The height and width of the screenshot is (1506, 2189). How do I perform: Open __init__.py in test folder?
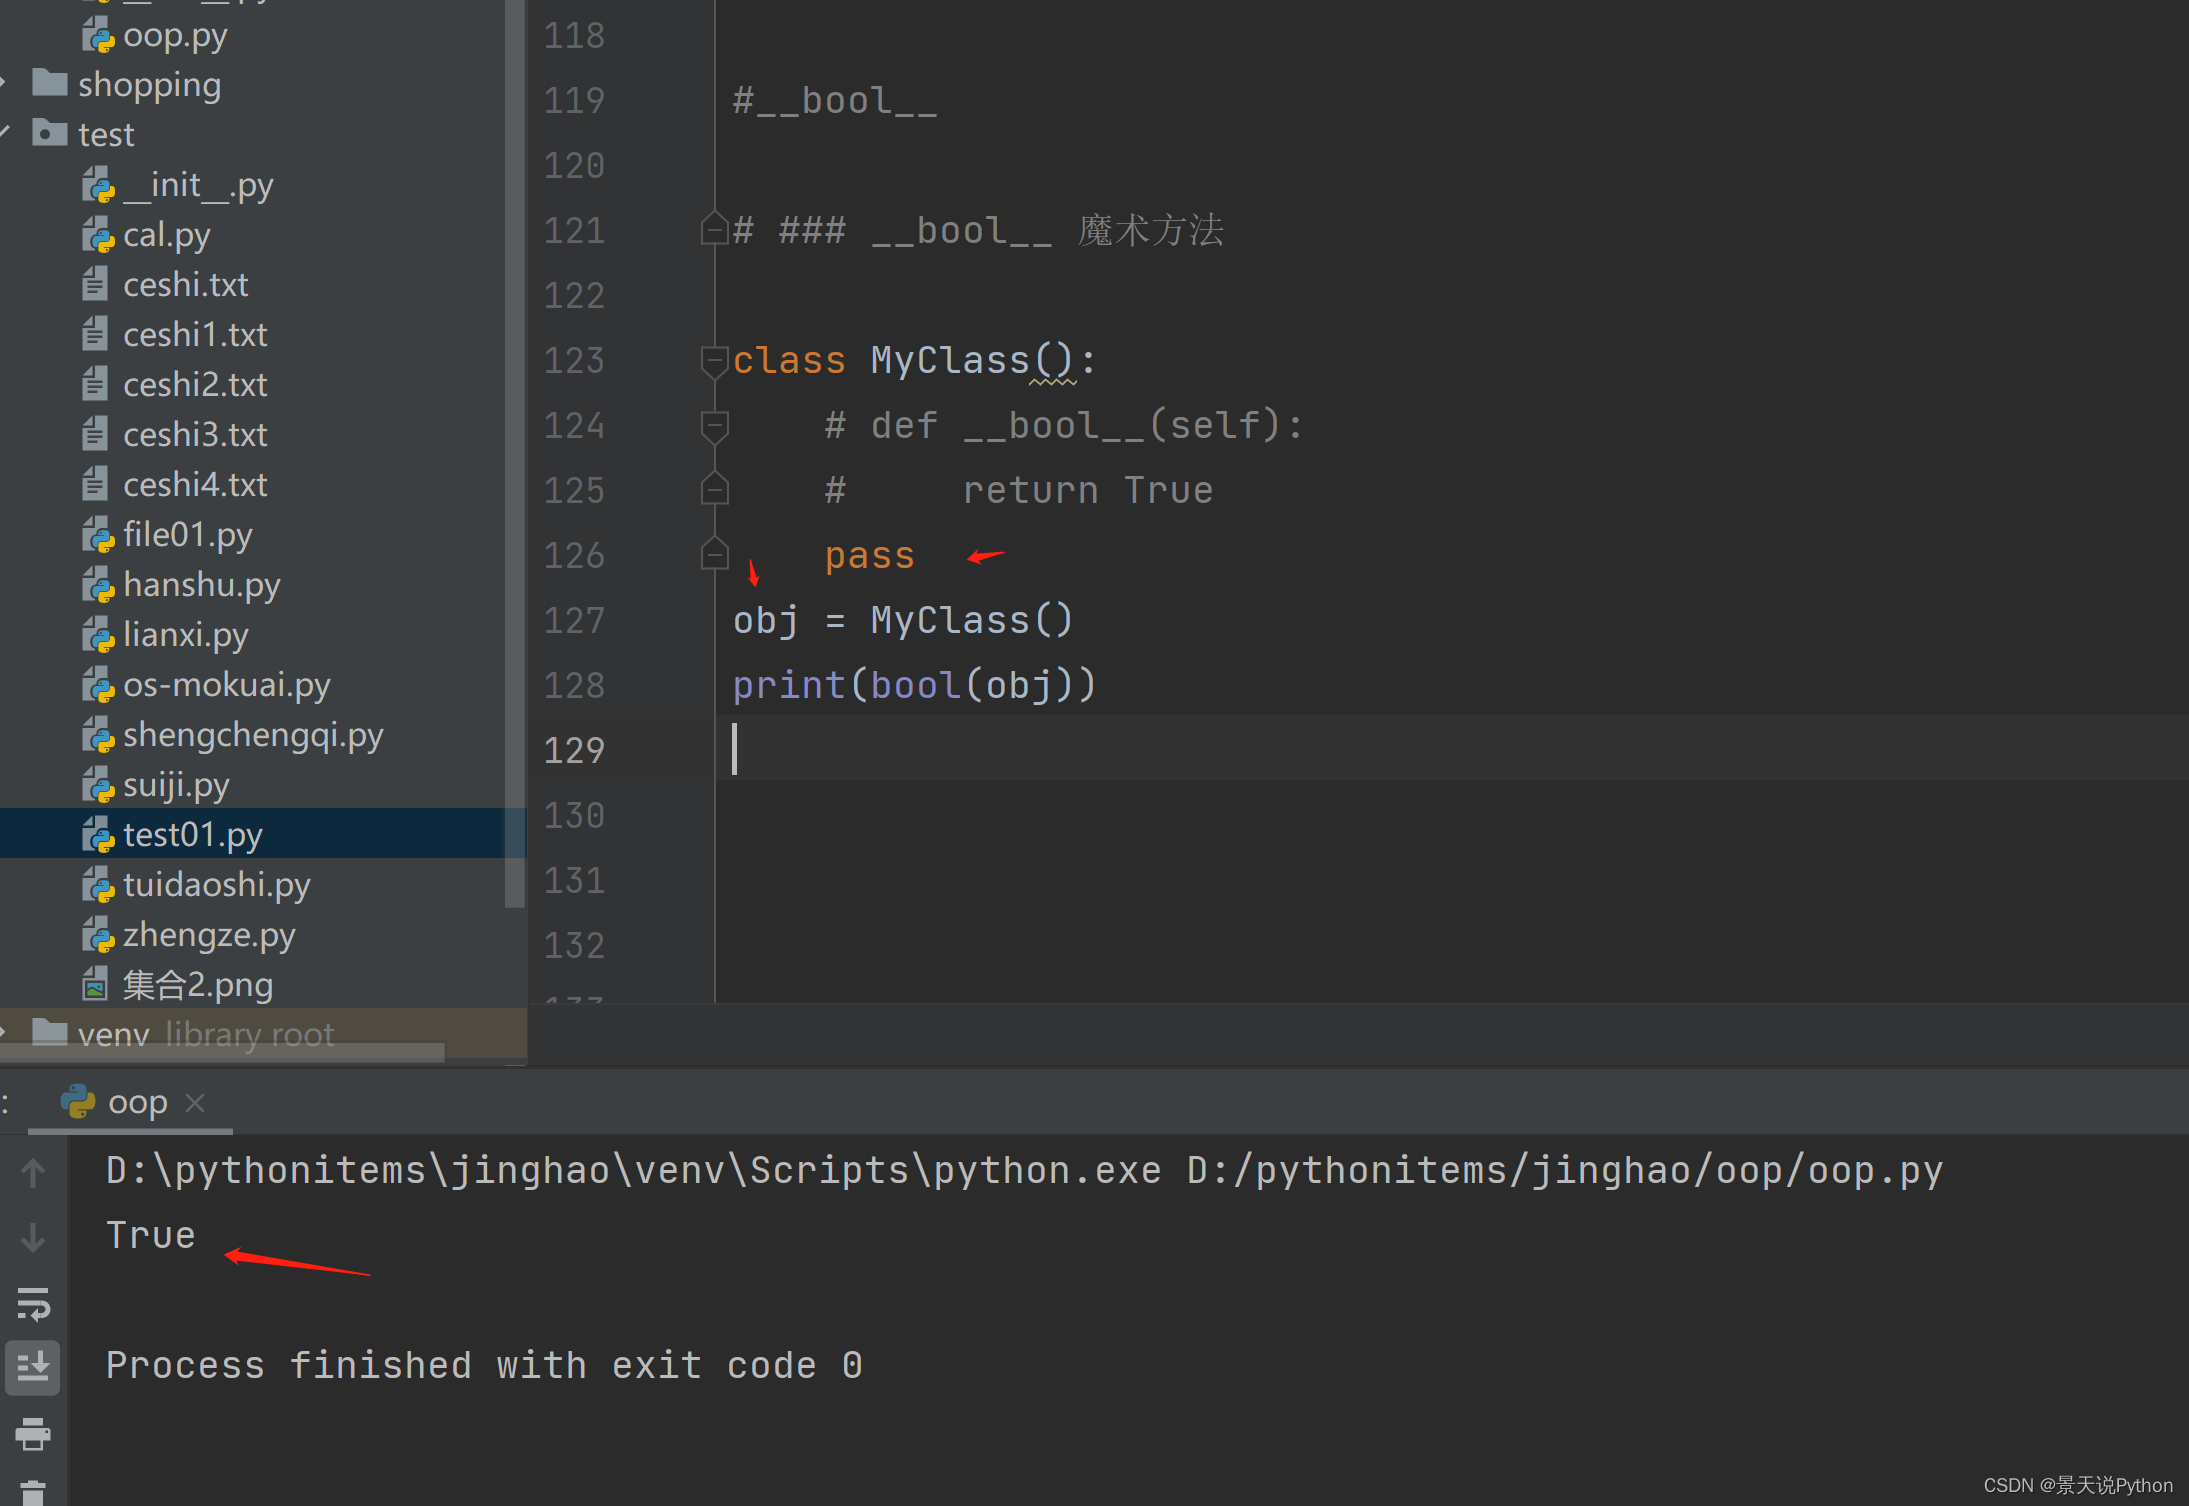(x=198, y=185)
